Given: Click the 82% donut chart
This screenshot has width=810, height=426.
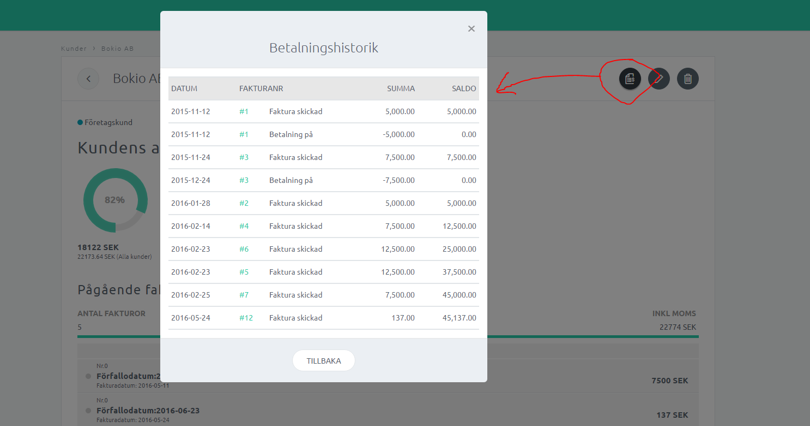Looking at the screenshot, I should [x=115, y=200].
